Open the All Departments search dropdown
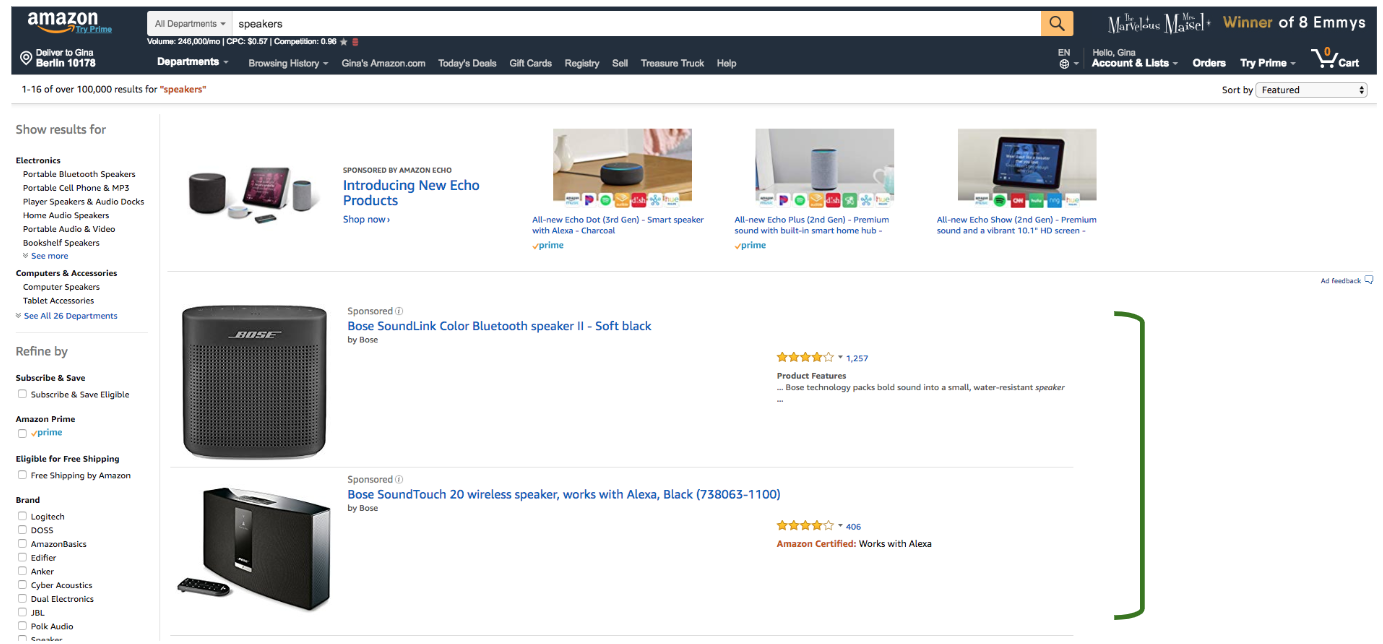The image size is (1383, 644). tap(190, 23)
